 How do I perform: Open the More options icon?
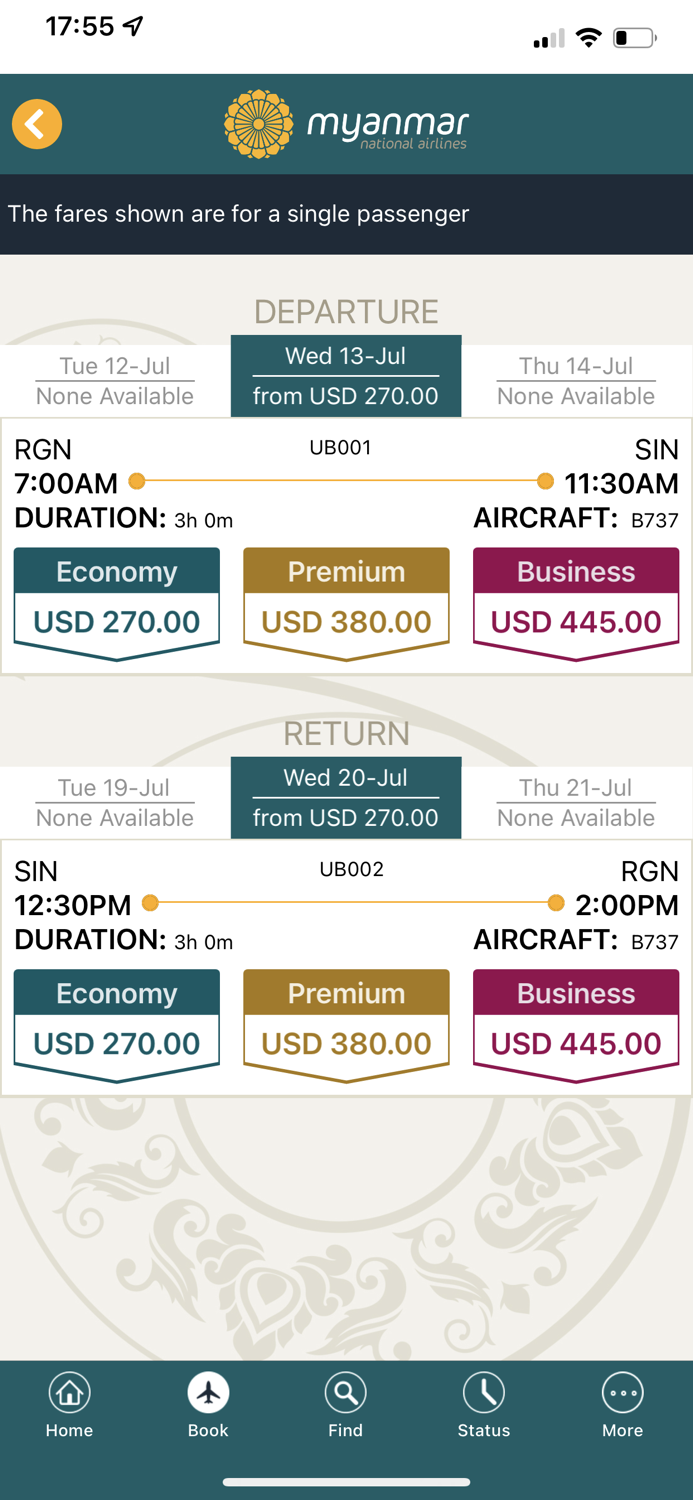[x=622, y=1391]
